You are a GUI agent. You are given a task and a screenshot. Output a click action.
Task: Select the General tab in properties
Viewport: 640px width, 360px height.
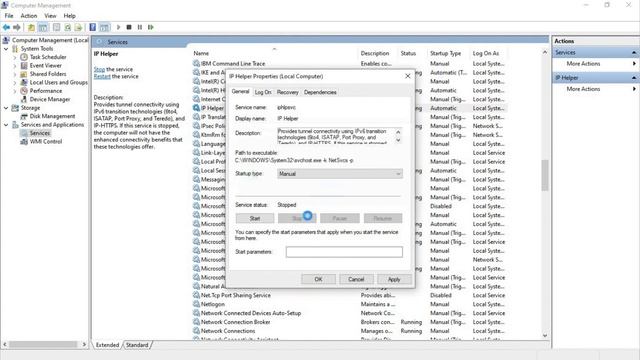tap(240, 91)
